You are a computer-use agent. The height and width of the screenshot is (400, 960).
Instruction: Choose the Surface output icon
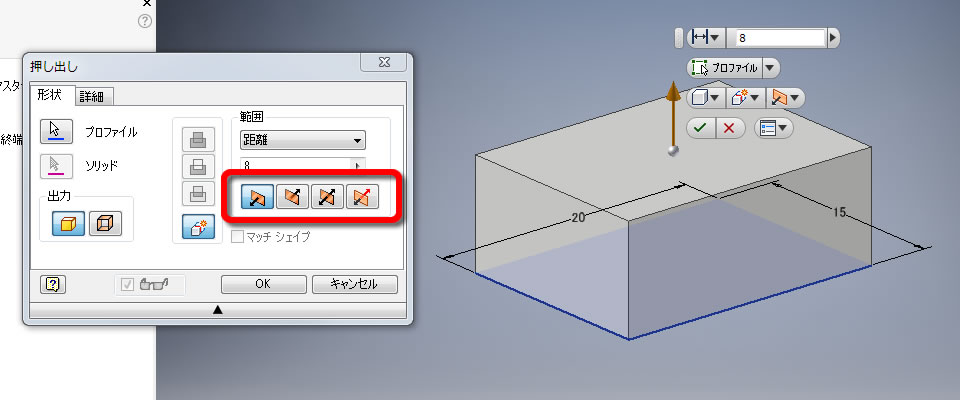click(x=105, y=223)
